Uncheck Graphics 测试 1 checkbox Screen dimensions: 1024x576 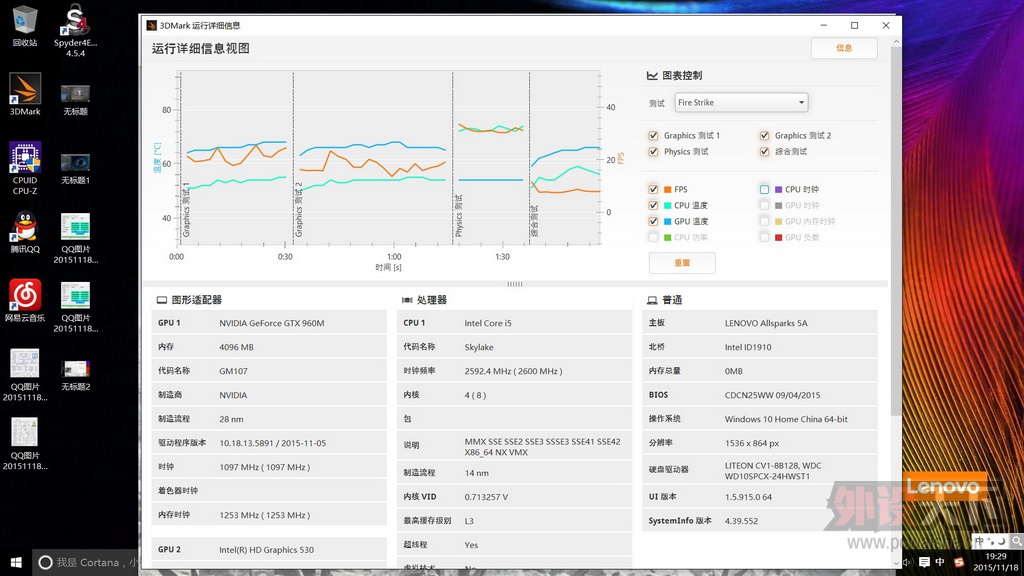[x=653, y=135]
